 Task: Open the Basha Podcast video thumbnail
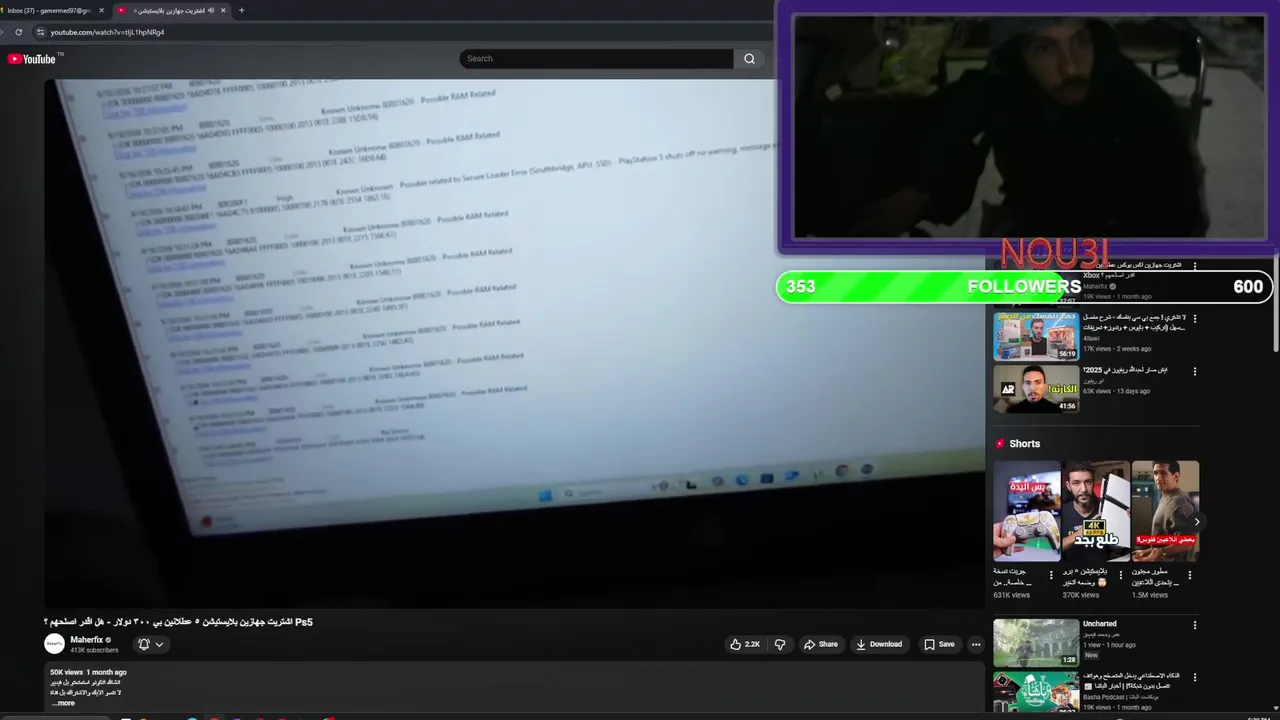(x=1036, y=691)
